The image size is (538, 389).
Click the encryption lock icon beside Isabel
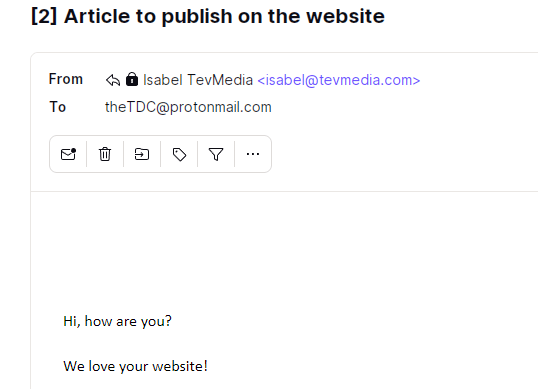click(x=132, y=79)
